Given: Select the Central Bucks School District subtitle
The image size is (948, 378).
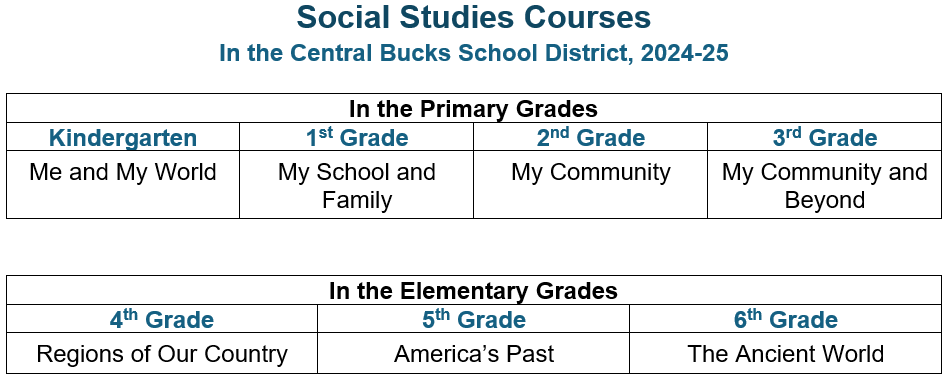Looking at the screenshot, I should pos(473,53).
